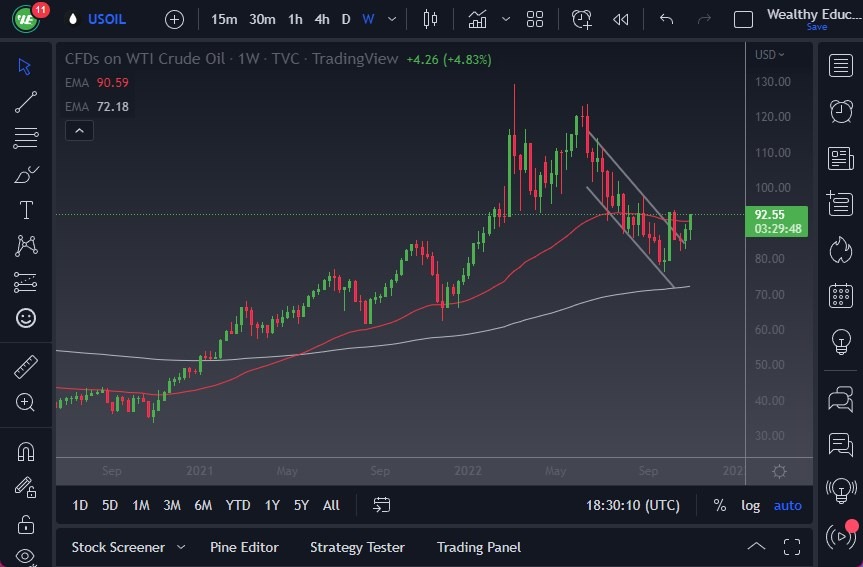Open the USD currency dropdown
Screen dimensions: 863x567
click(770, 55)
